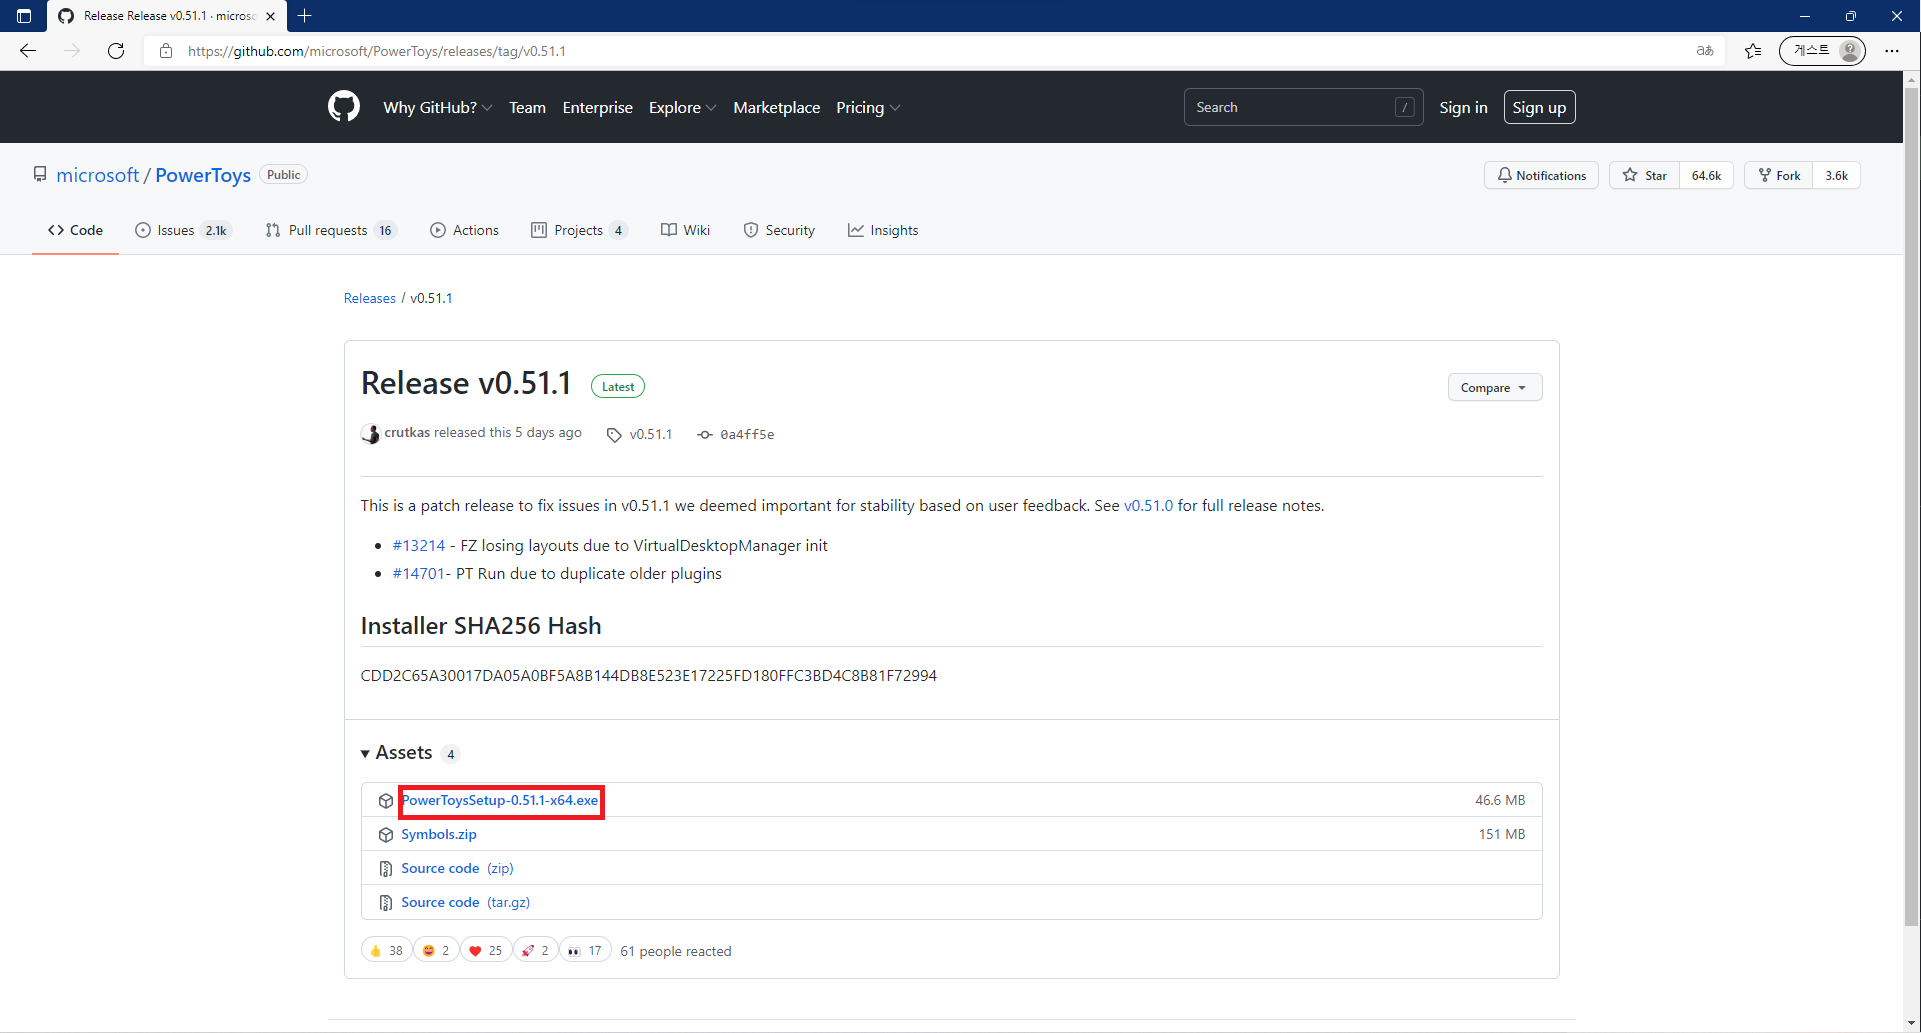Open the browser tab actions icon
The height and width of the screenshot is (1033, 1921).
click(24, 16)
